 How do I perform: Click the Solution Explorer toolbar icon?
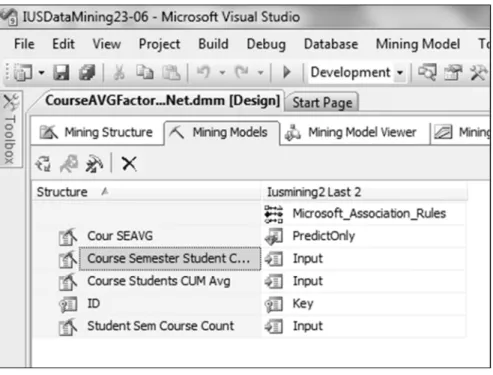(427, 72)
